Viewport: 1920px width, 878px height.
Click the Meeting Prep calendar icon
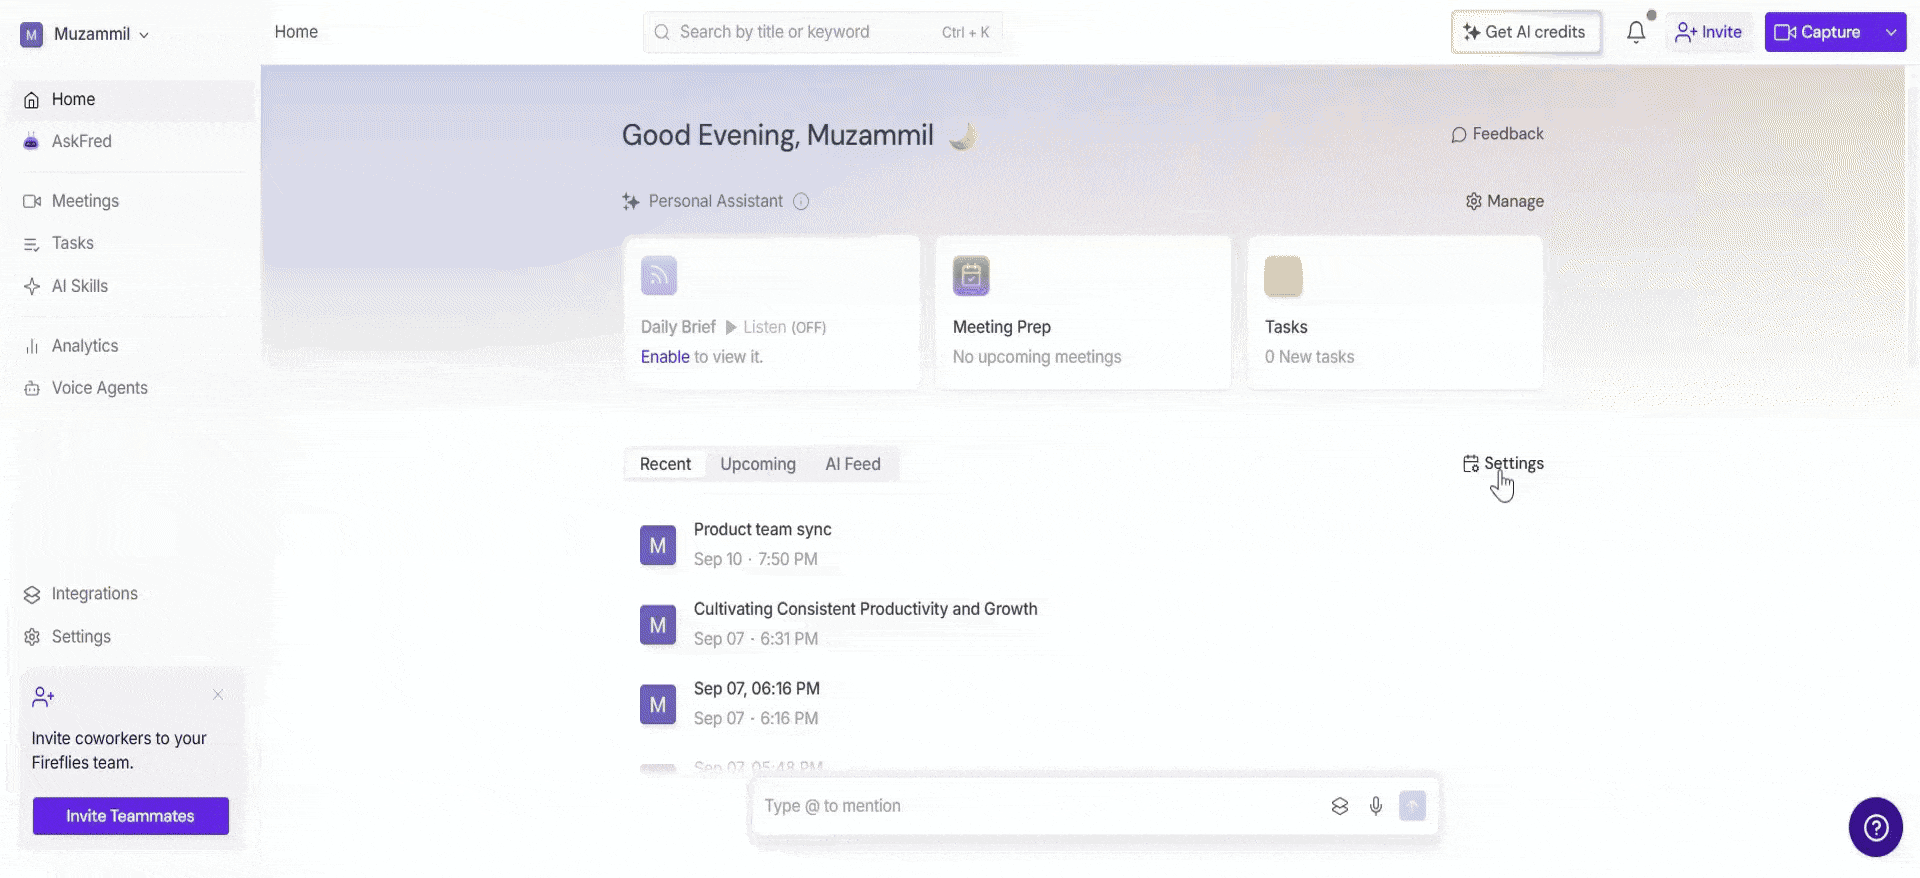(x=971, y=276)
